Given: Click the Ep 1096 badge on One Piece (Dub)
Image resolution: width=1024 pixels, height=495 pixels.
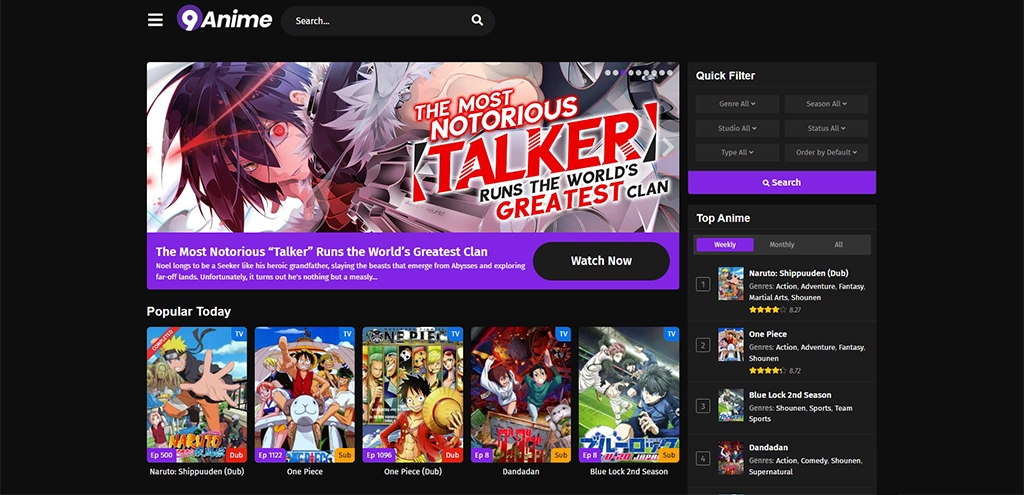Looking at the screenshot, I should (x=379, y=455).
